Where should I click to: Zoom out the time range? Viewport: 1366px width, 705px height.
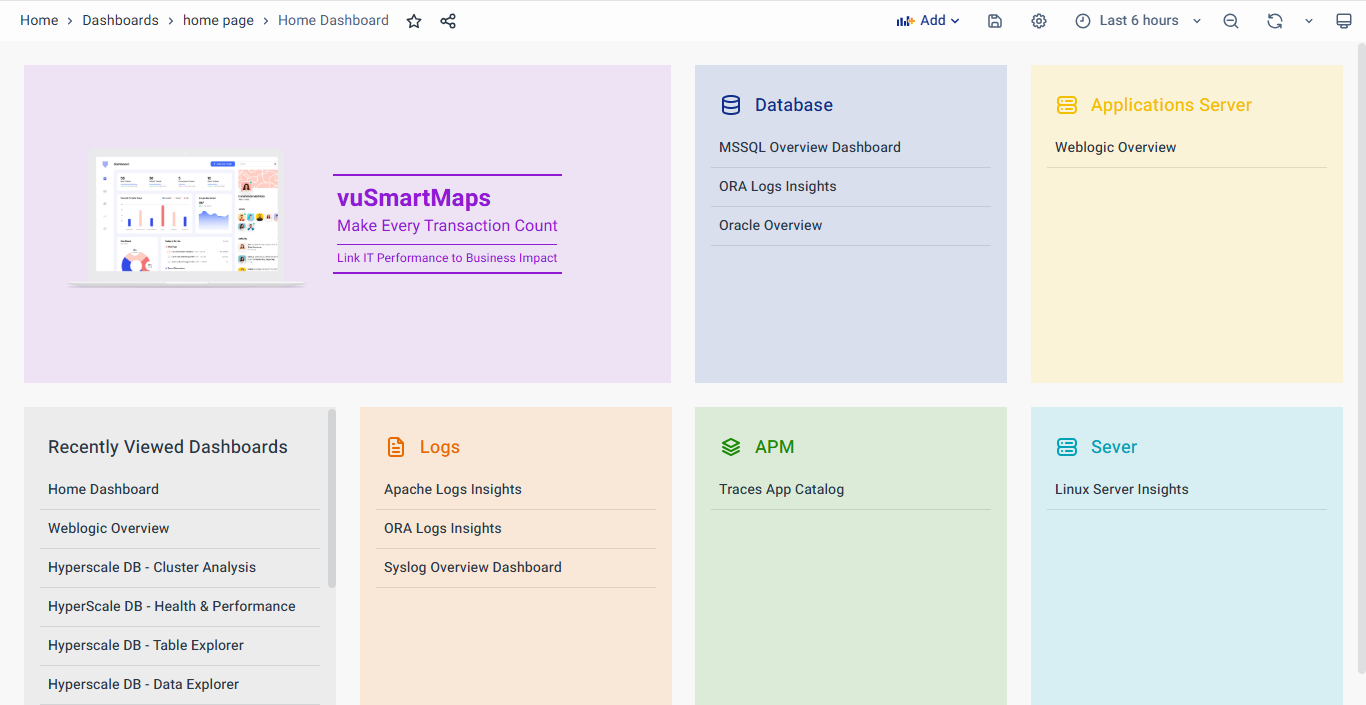tap(1231, 21)
